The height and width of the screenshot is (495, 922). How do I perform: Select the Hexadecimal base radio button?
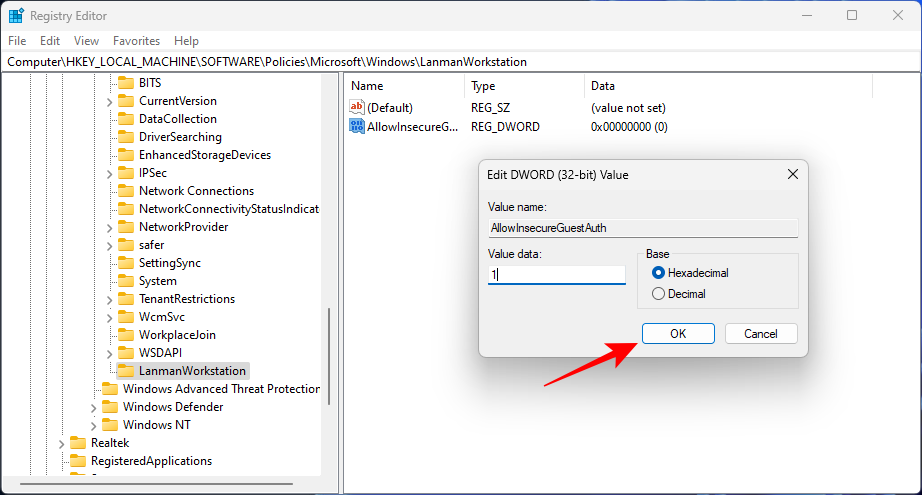(658, 273)
